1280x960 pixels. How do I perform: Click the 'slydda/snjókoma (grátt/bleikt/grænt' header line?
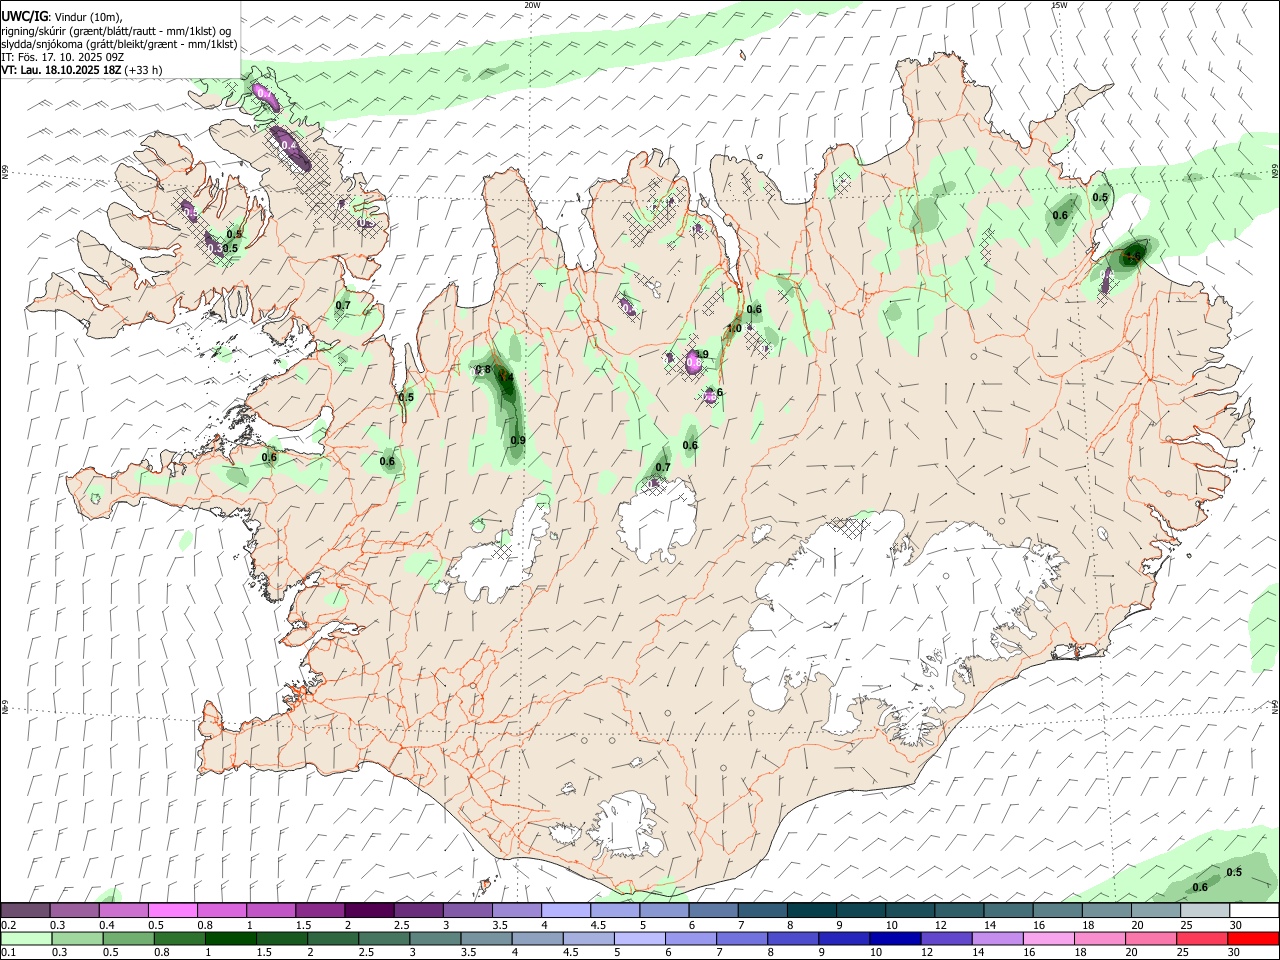coord(119,44)
